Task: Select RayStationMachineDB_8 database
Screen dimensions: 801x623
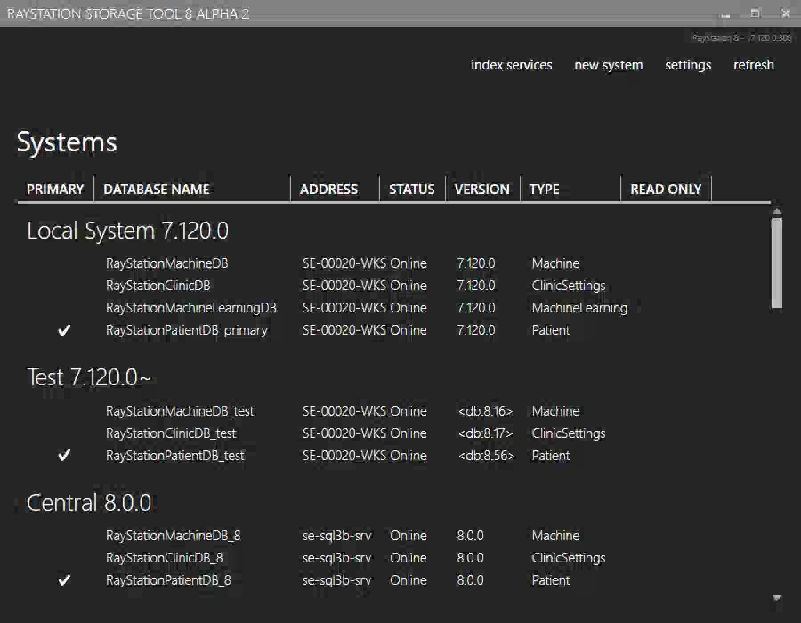Action: (x=173, y=535)
